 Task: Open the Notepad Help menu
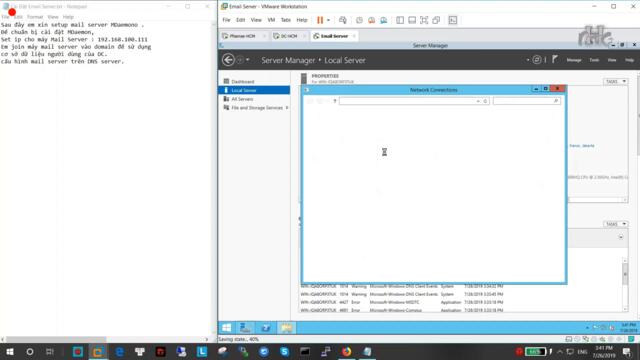click(x=68, y=17)
